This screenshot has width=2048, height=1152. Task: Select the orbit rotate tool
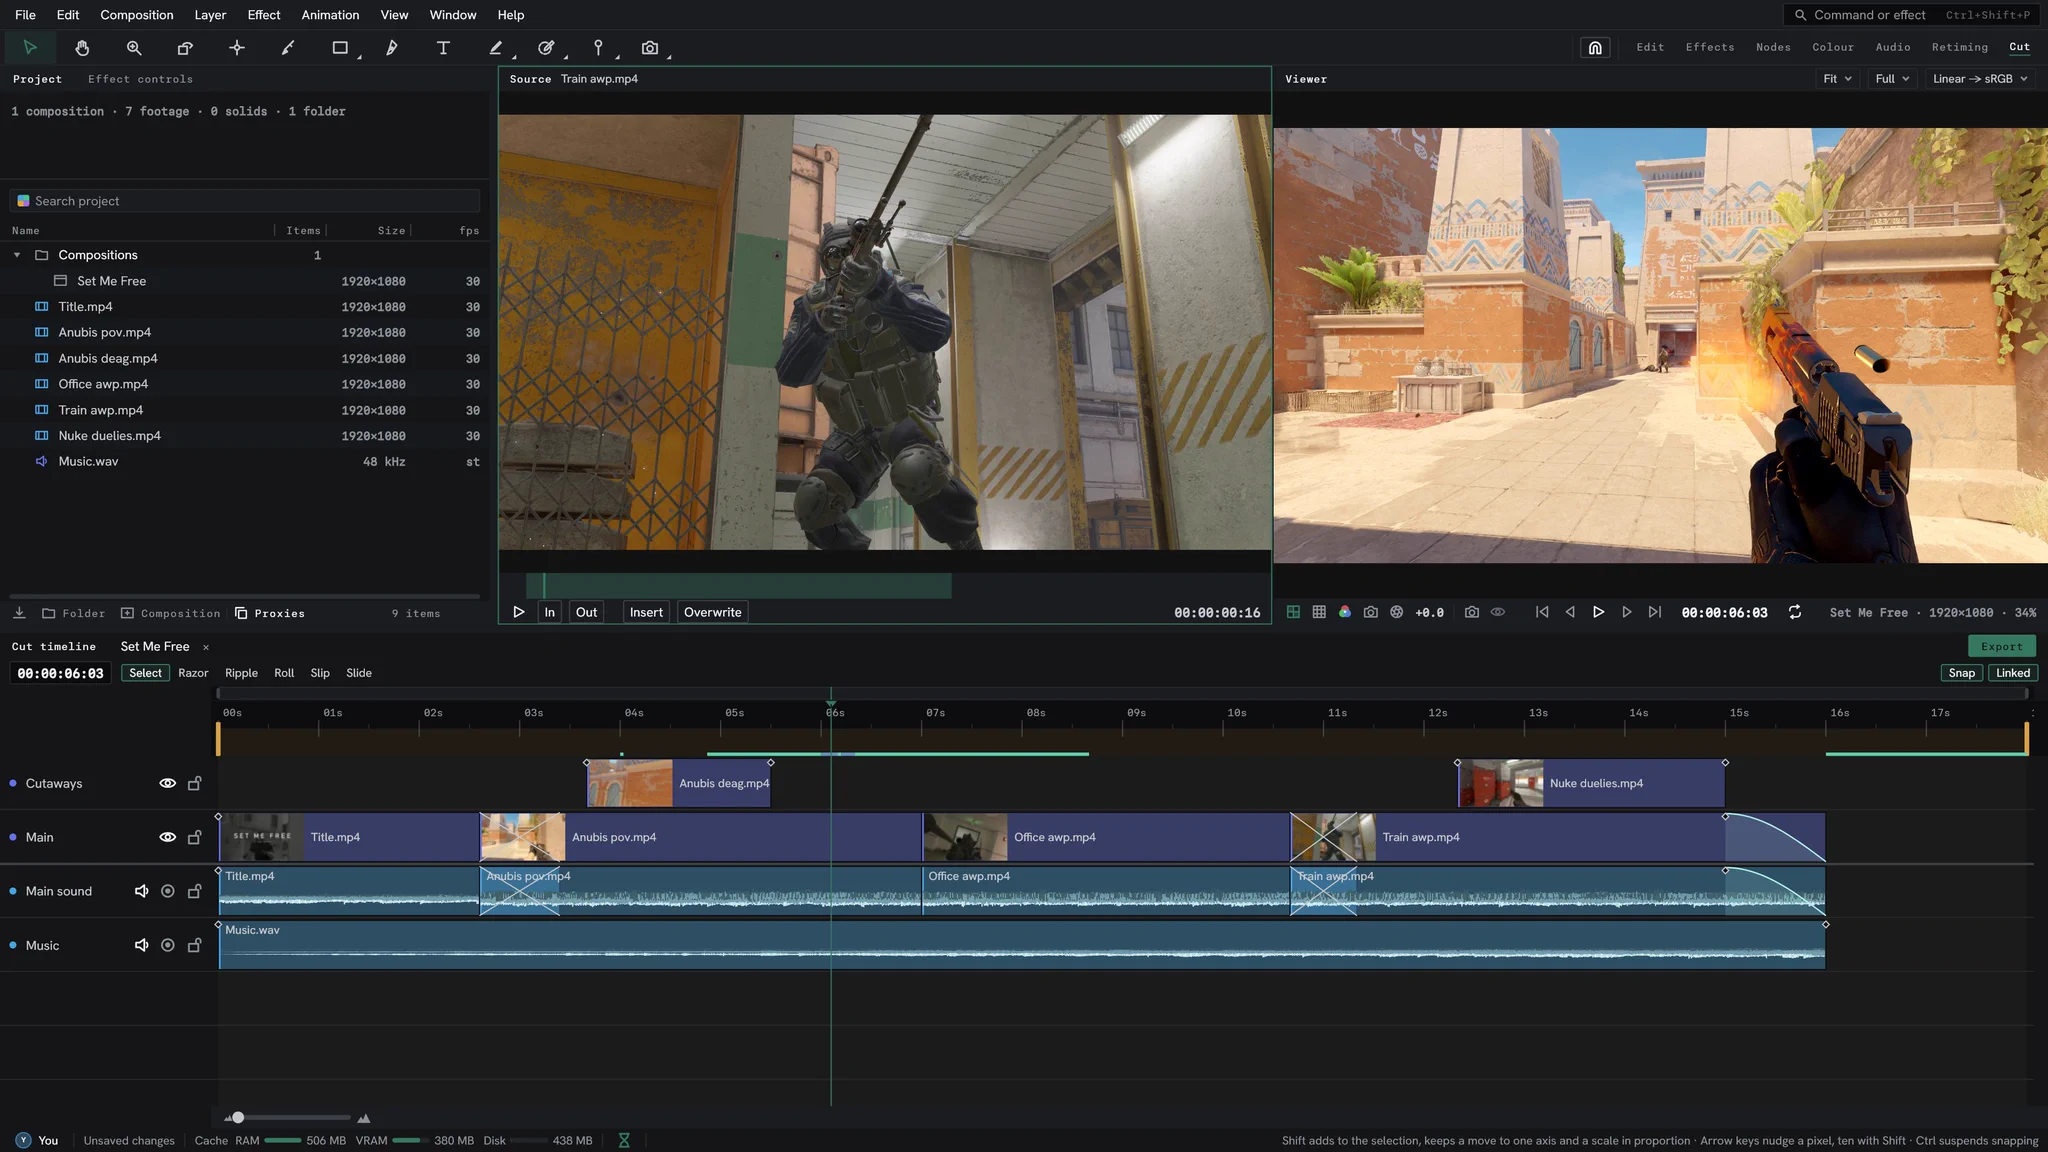click(x=185, y=48)
